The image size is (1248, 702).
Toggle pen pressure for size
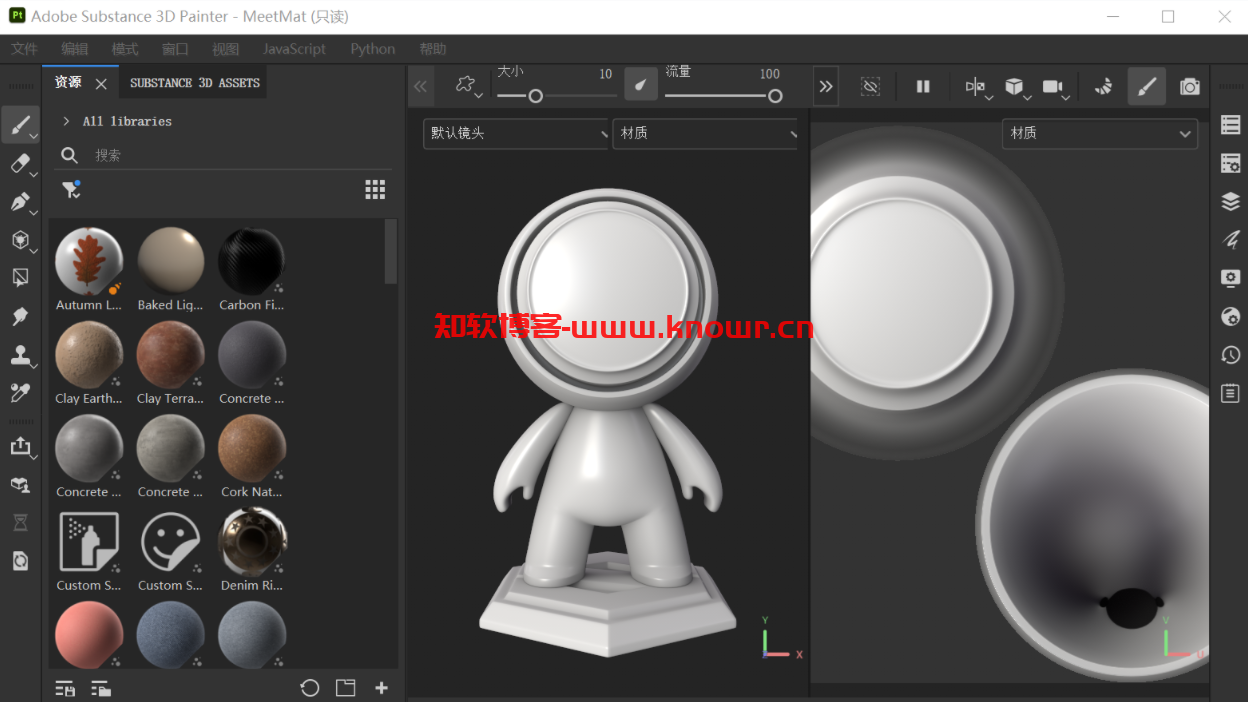[641, 85]
